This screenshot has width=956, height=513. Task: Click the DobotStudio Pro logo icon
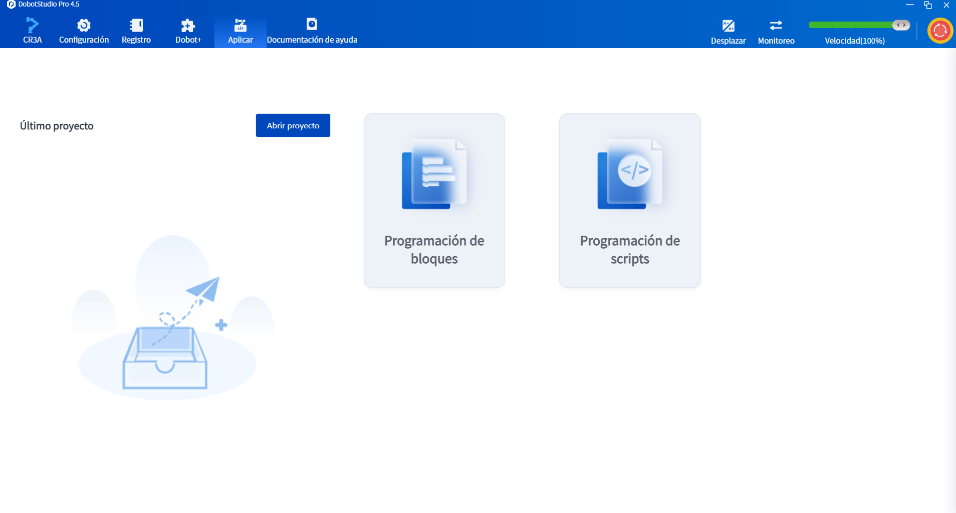click(x=10, y=4)
